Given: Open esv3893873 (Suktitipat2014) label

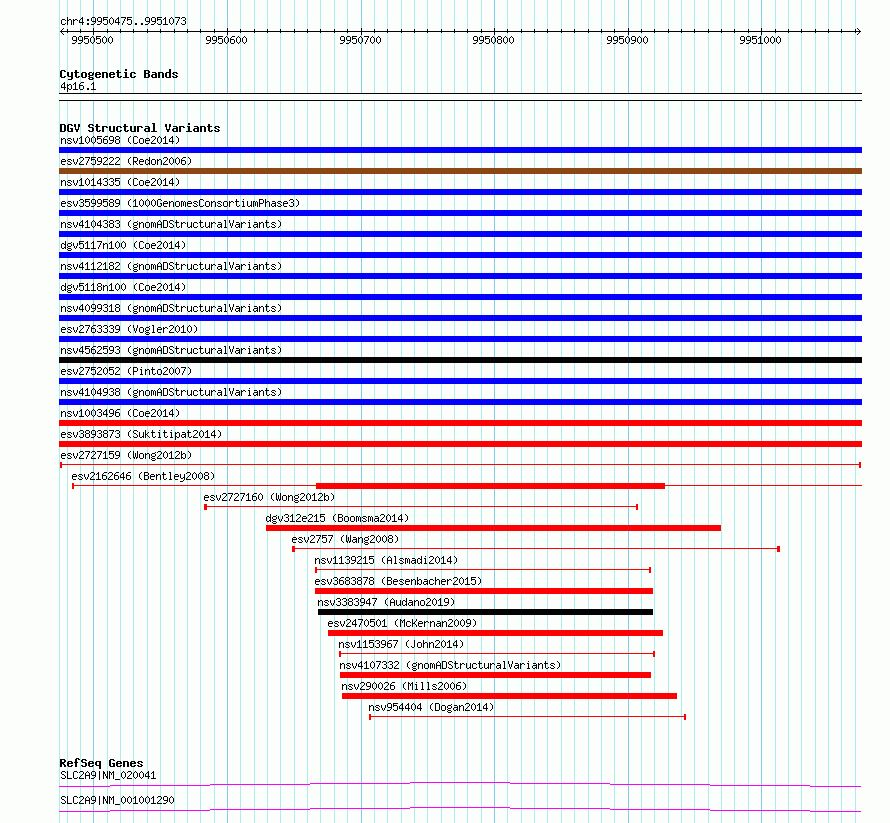Looking at the screenshot, I should [x=141, y=434].
